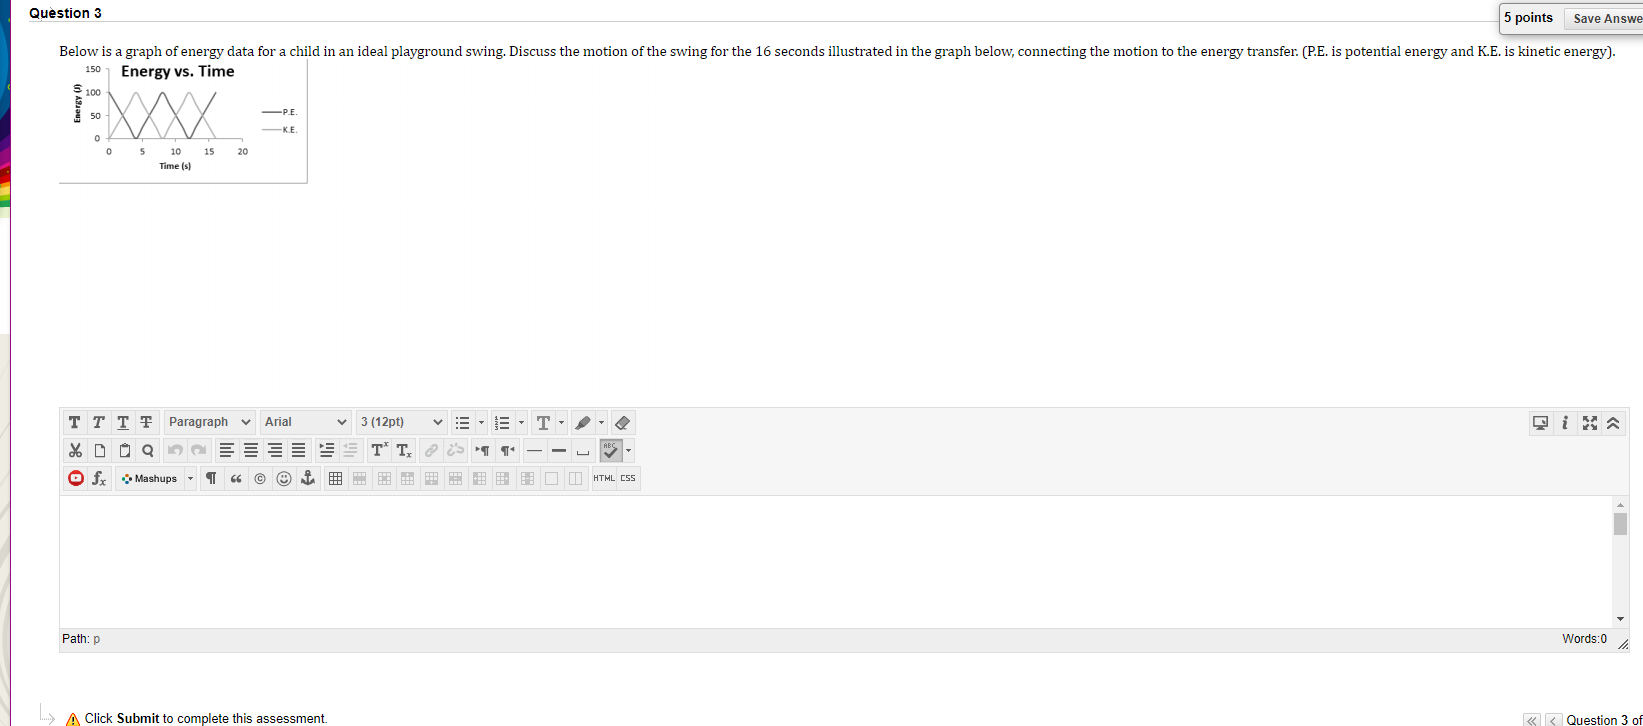Insert a table into the answer
1643x726 pixels.
click(335, 478)
